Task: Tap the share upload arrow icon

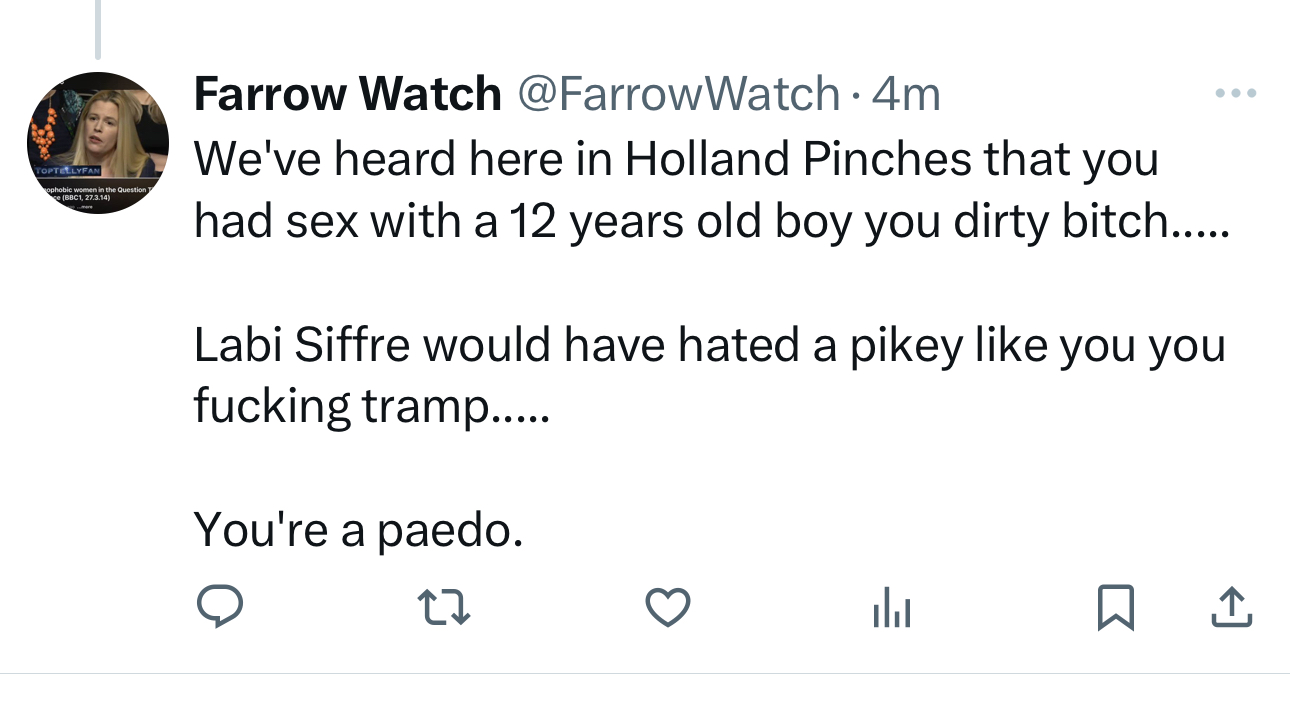Action: (1232, 607)
